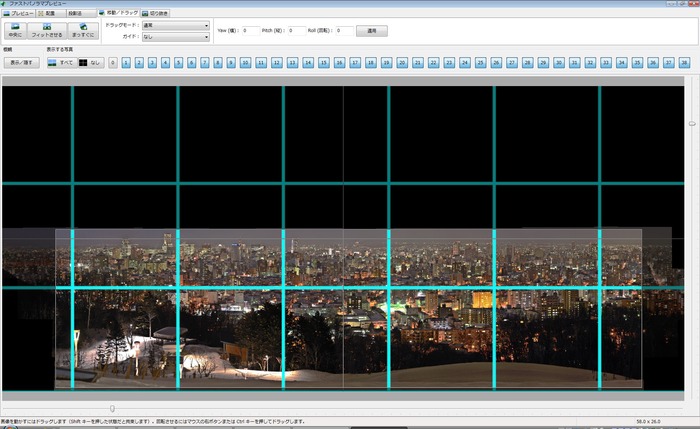The width and height of the screenshot is (700, 429).
Task: Show all photos with すべて button
Action: [62, 62]
